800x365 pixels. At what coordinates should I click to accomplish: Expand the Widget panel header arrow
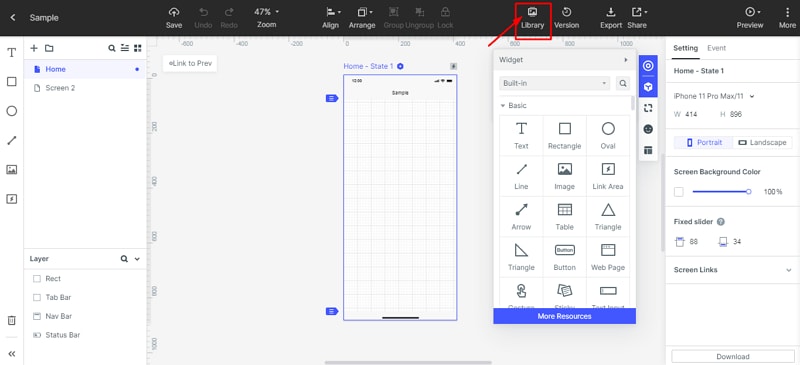click(626, 60)
